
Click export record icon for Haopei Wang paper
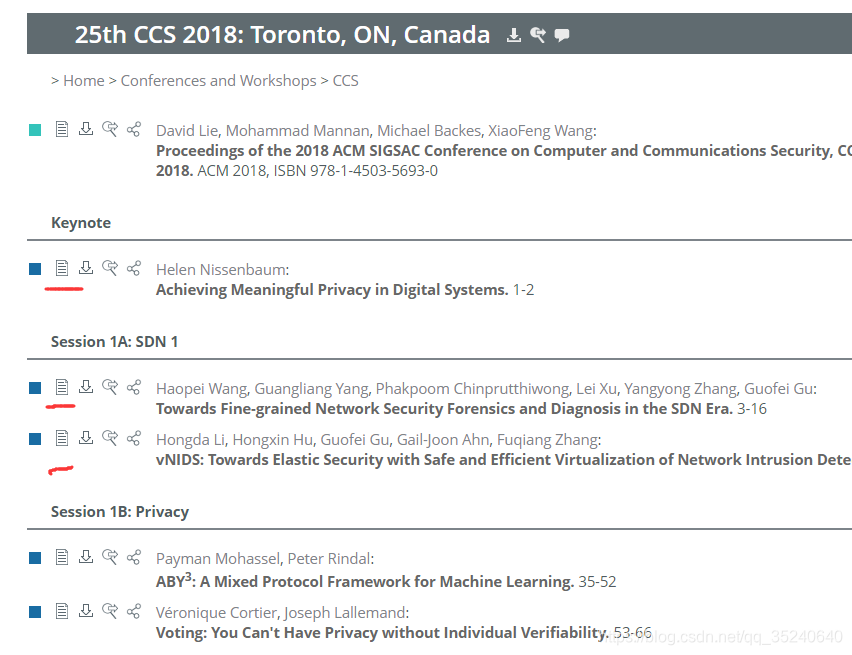(x=86, y=386)
